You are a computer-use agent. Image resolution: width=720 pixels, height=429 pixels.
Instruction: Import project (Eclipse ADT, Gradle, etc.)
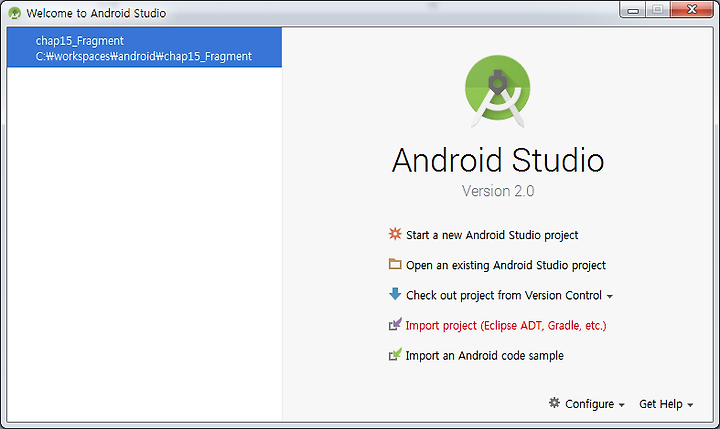(x=506, y=326)
